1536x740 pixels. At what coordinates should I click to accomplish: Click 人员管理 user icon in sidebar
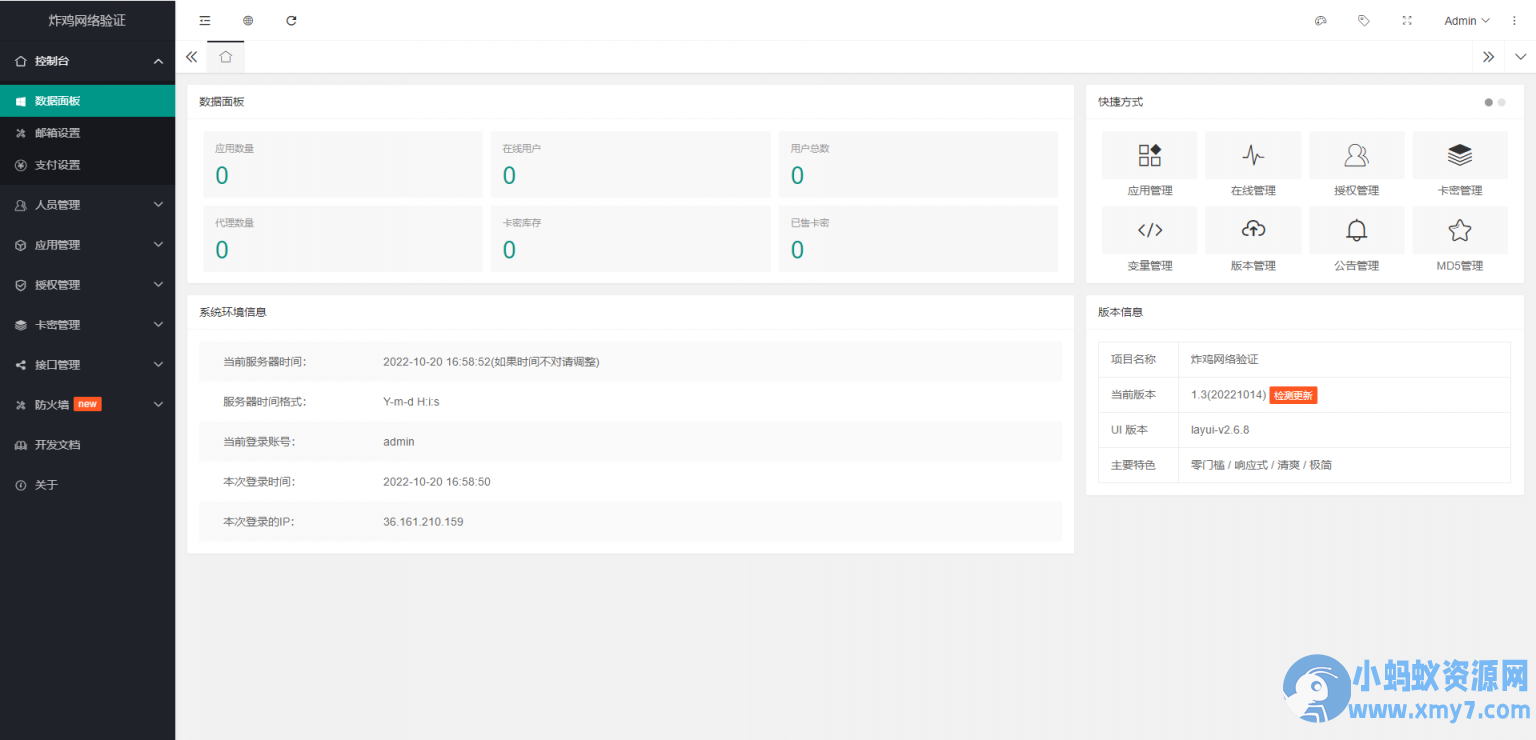pos(20,205)
